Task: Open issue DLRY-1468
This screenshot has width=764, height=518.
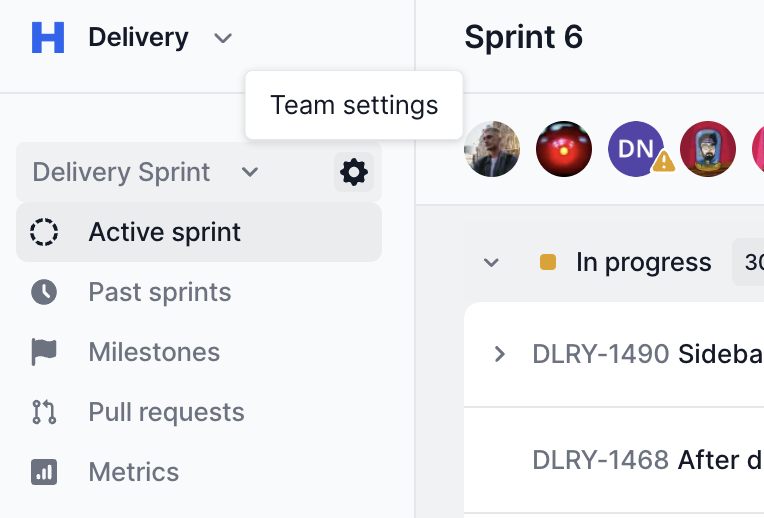Action: tap(600, 459)
